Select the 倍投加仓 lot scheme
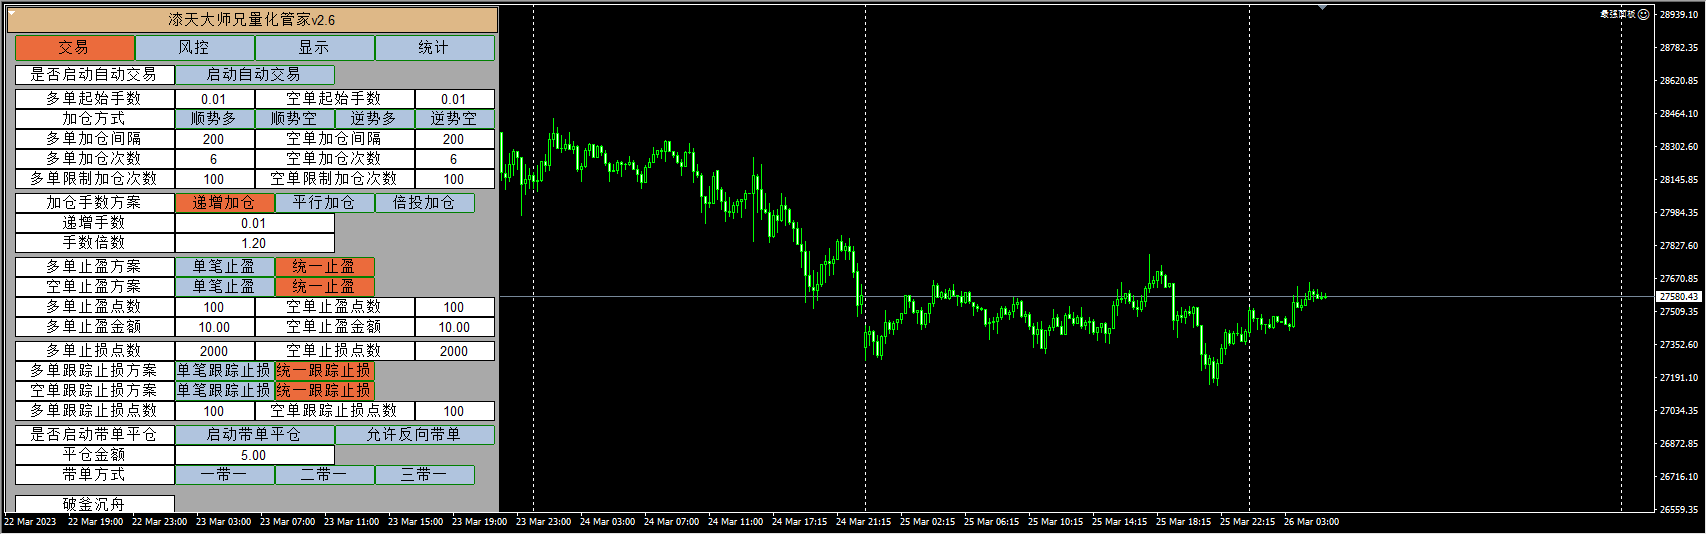The height and width of the screenshot is (535, 1707). click(x=425, y=203)
